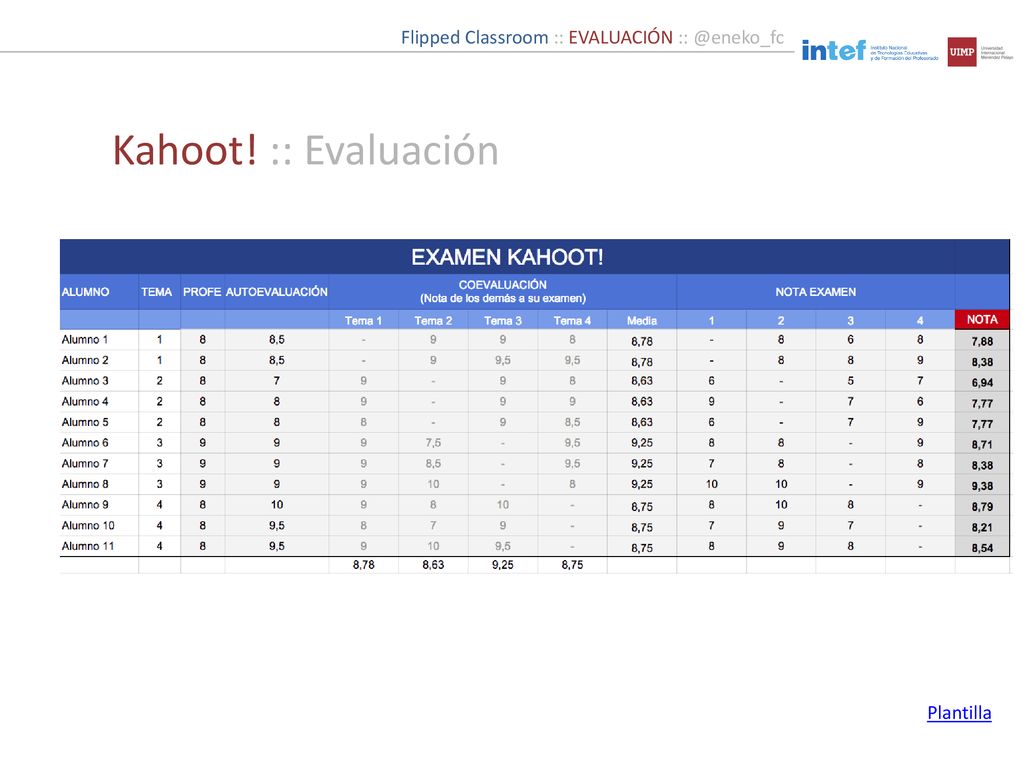Click final NOTA 7,88 for Alumno 1
The image size is (1024, 768).
[982, 341]
